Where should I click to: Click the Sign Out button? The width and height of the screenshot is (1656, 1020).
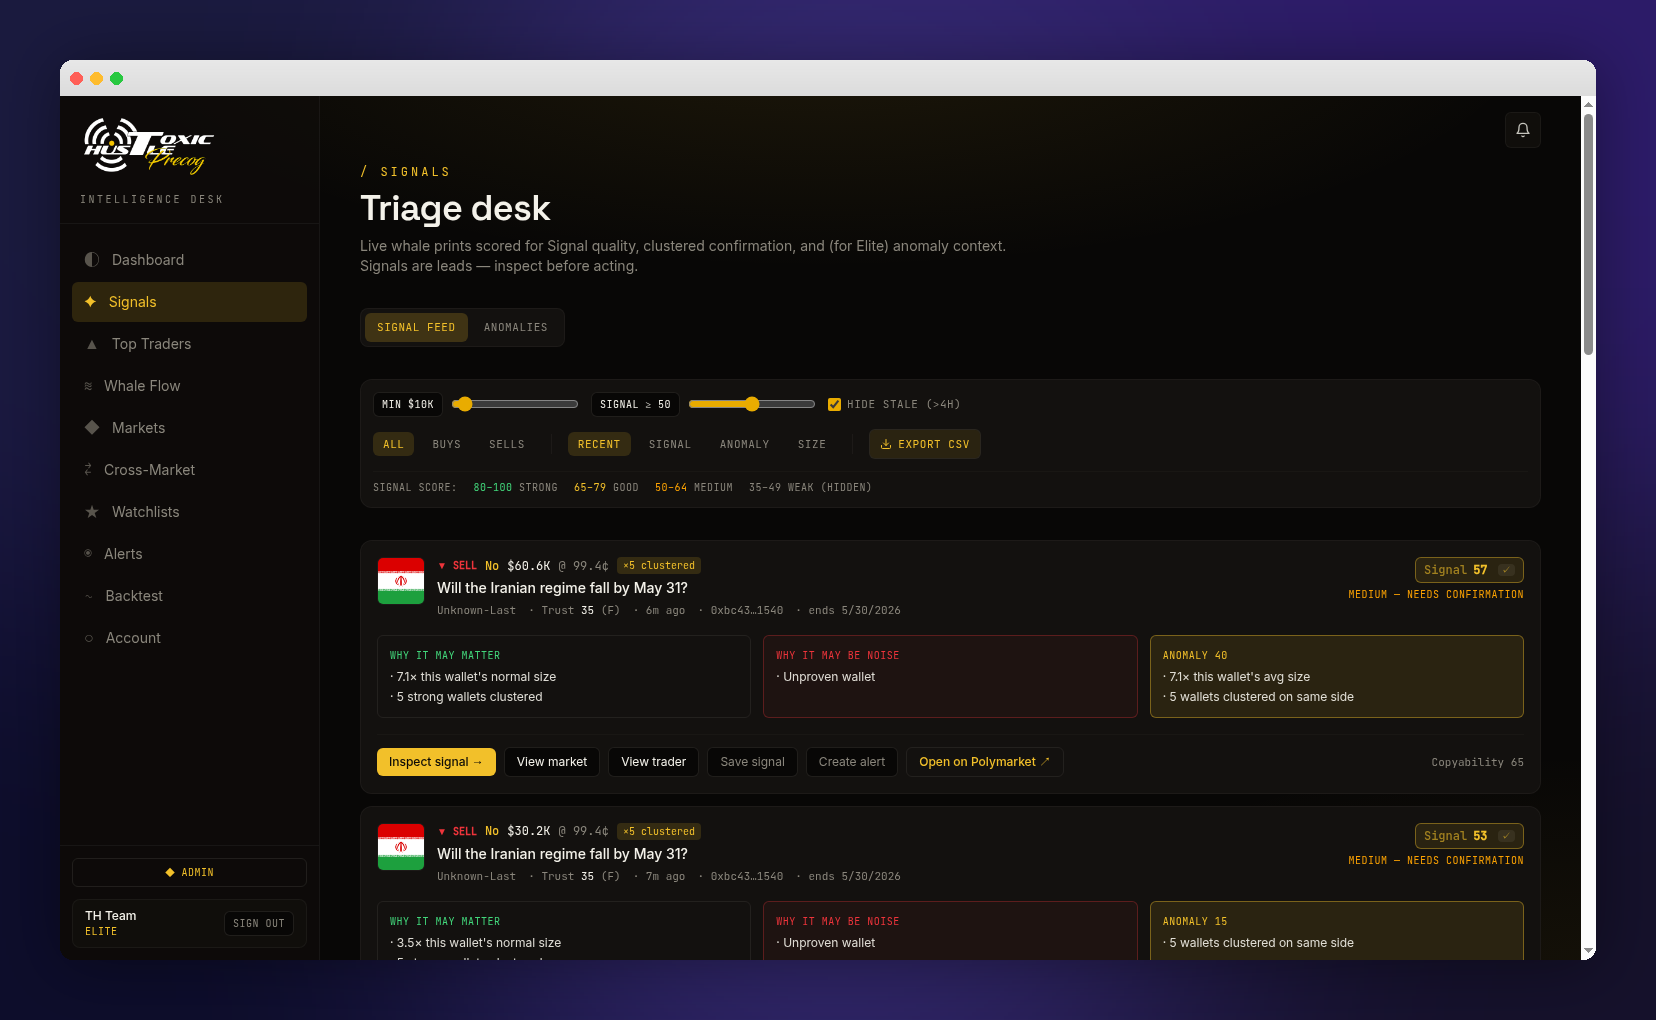coord(259,923)
